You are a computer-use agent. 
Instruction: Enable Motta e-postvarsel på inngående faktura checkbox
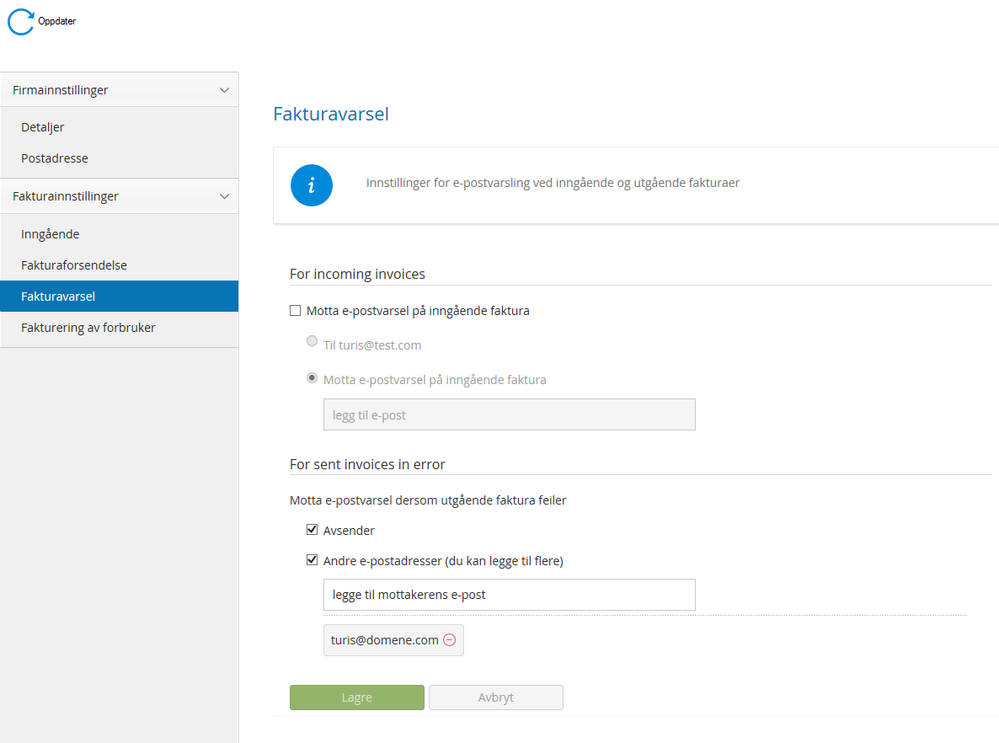(295, 311)
